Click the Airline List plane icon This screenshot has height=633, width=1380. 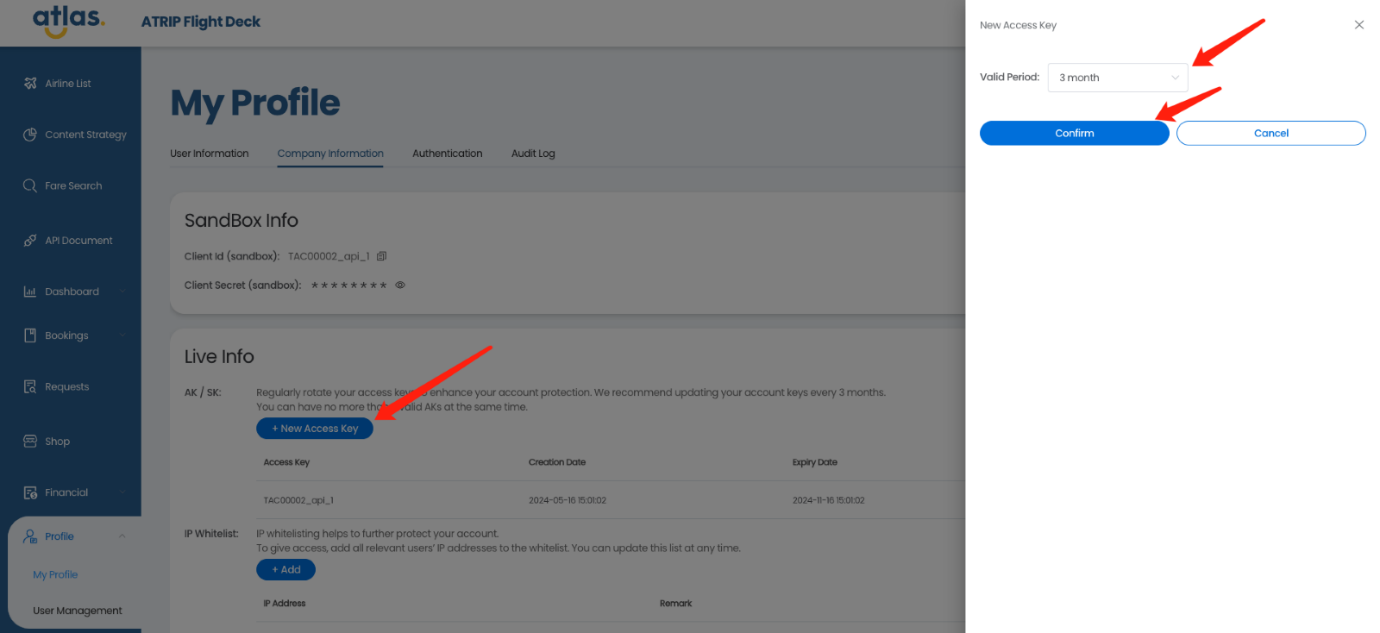tap(30, 83)
